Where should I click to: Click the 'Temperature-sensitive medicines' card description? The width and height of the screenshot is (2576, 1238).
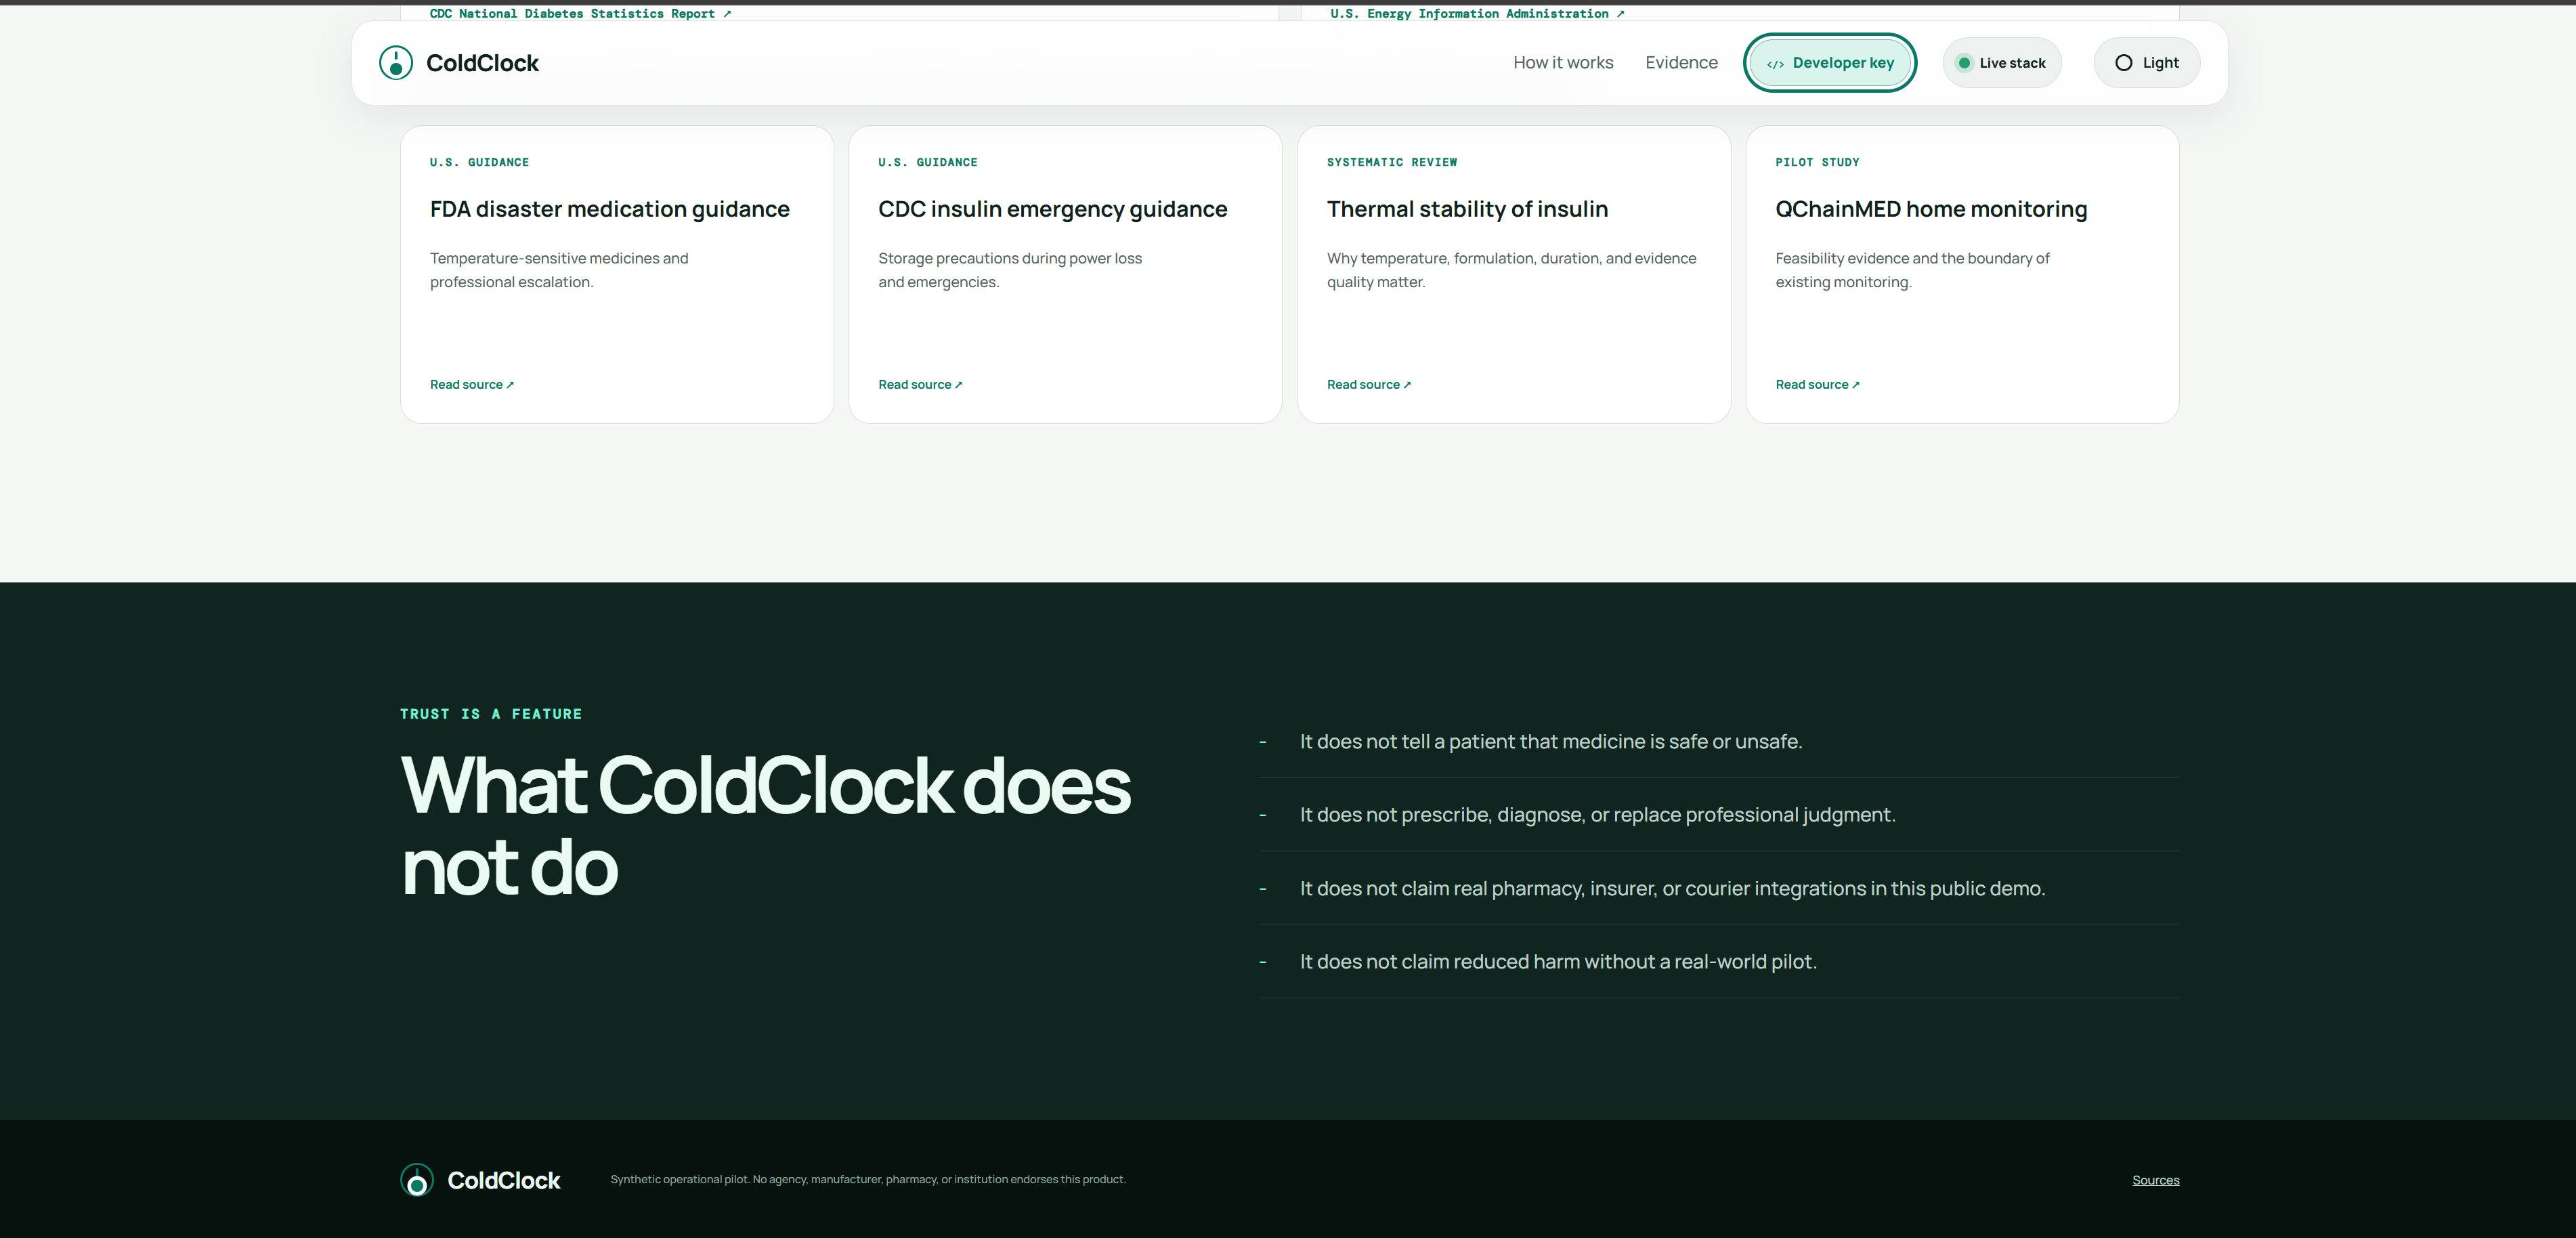pyautogui.click(x=559, y=270)
